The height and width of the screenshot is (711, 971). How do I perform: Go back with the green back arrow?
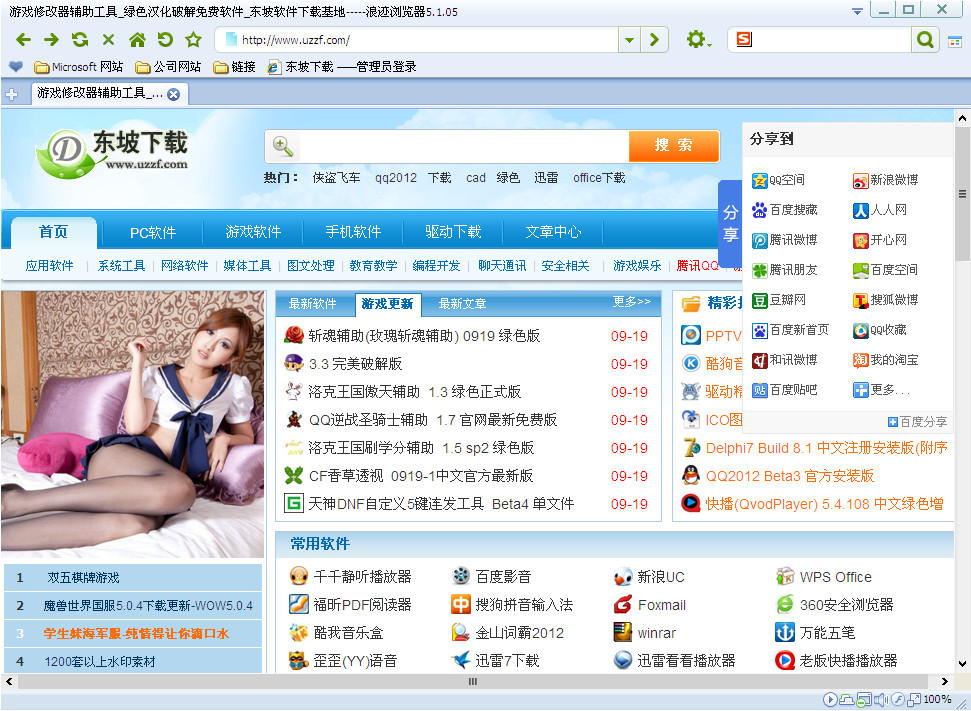click(23, 40)
